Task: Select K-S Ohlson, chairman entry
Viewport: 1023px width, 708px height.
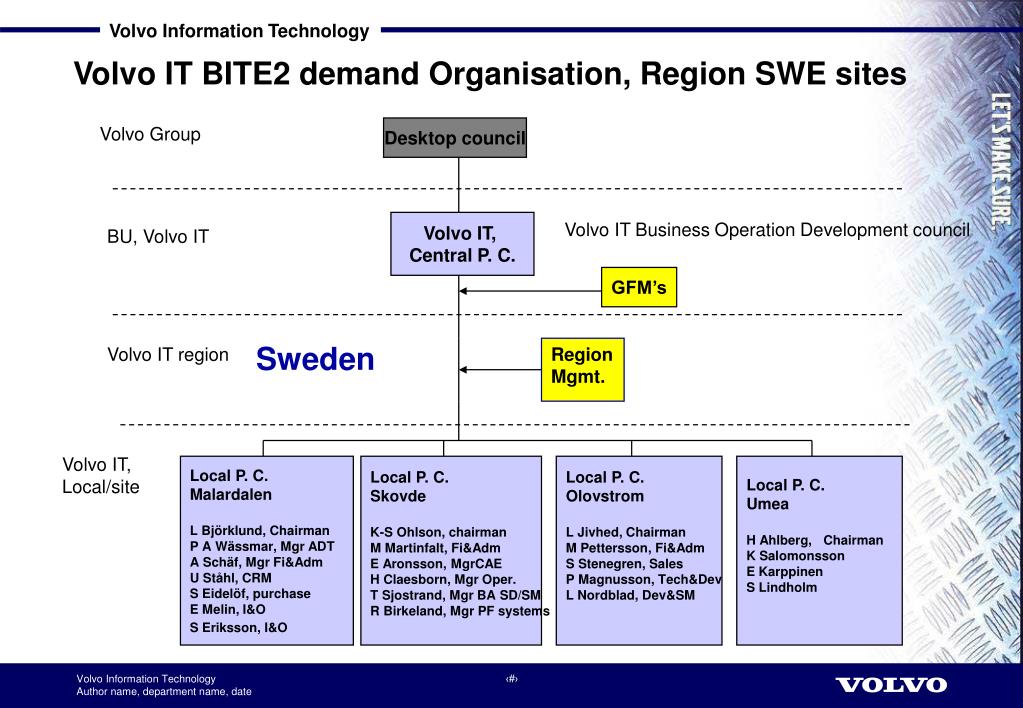Action: pyautogui.click(x=438, y=532)
